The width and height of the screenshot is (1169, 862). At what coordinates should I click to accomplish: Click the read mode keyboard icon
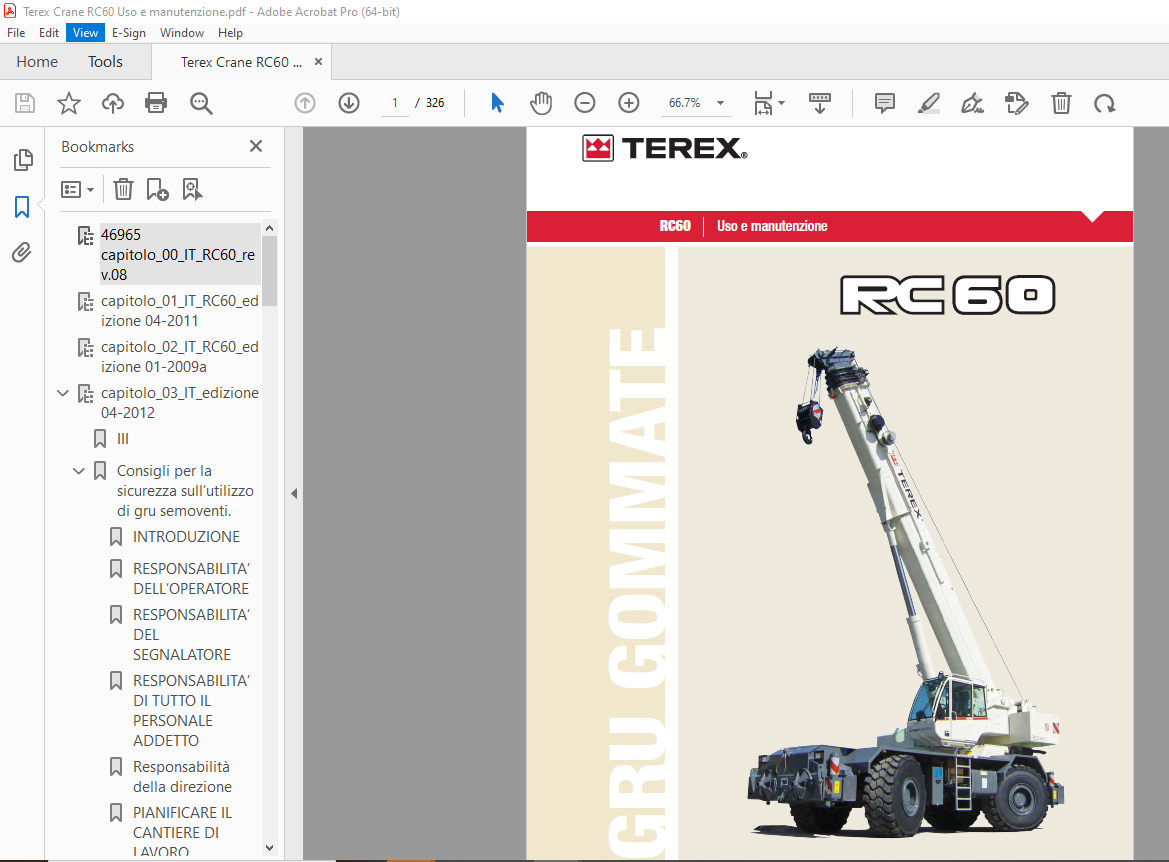click(x=819, y=103)
